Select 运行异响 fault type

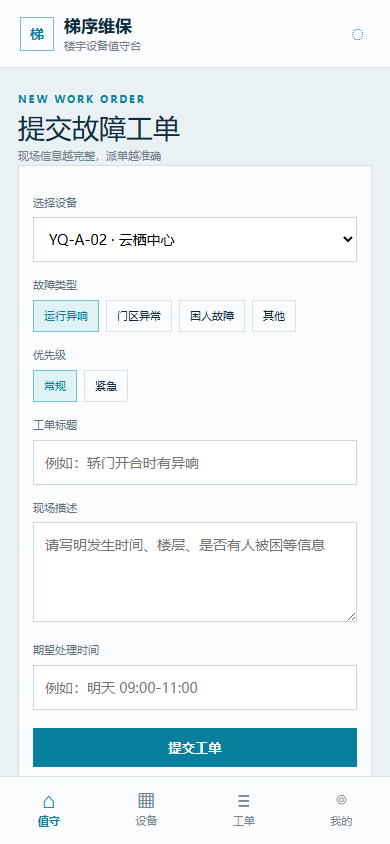point(66,316)
